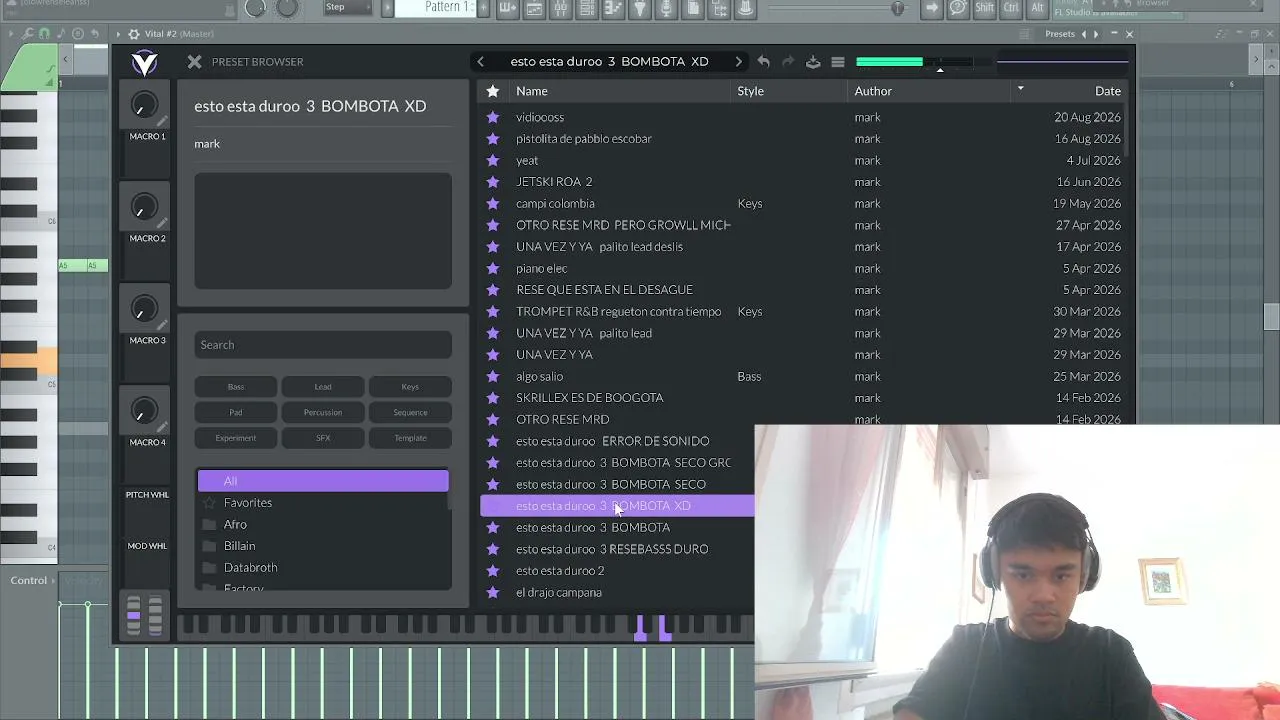Toggle favorite star for esto esta duroo 2
The height and width of the screenshot is (720, 1280).
[493, 571]
